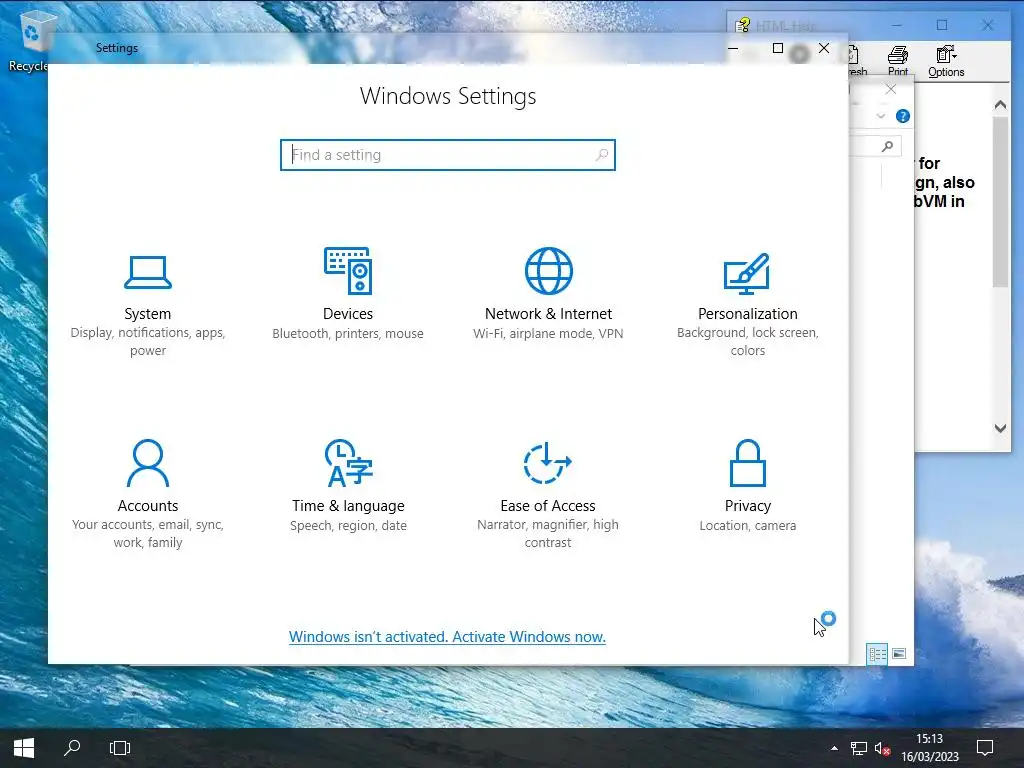
Task: Click Print in the HTML Help toolbar
Action: point(898,61)
